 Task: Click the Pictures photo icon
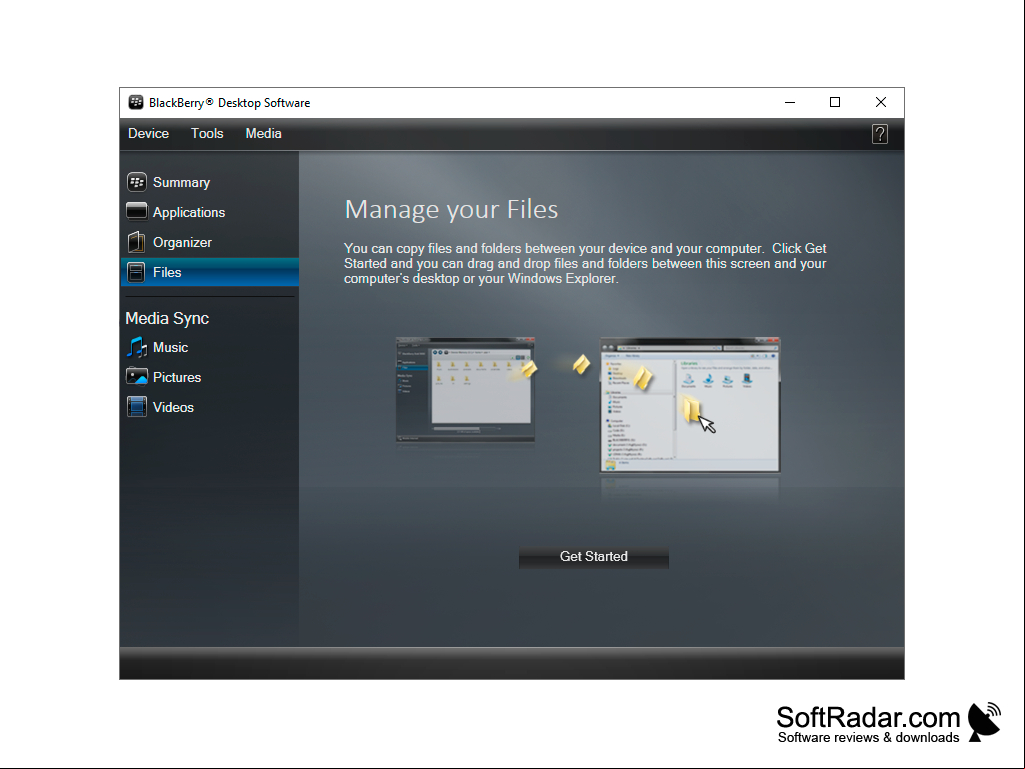tap(137, 377)
